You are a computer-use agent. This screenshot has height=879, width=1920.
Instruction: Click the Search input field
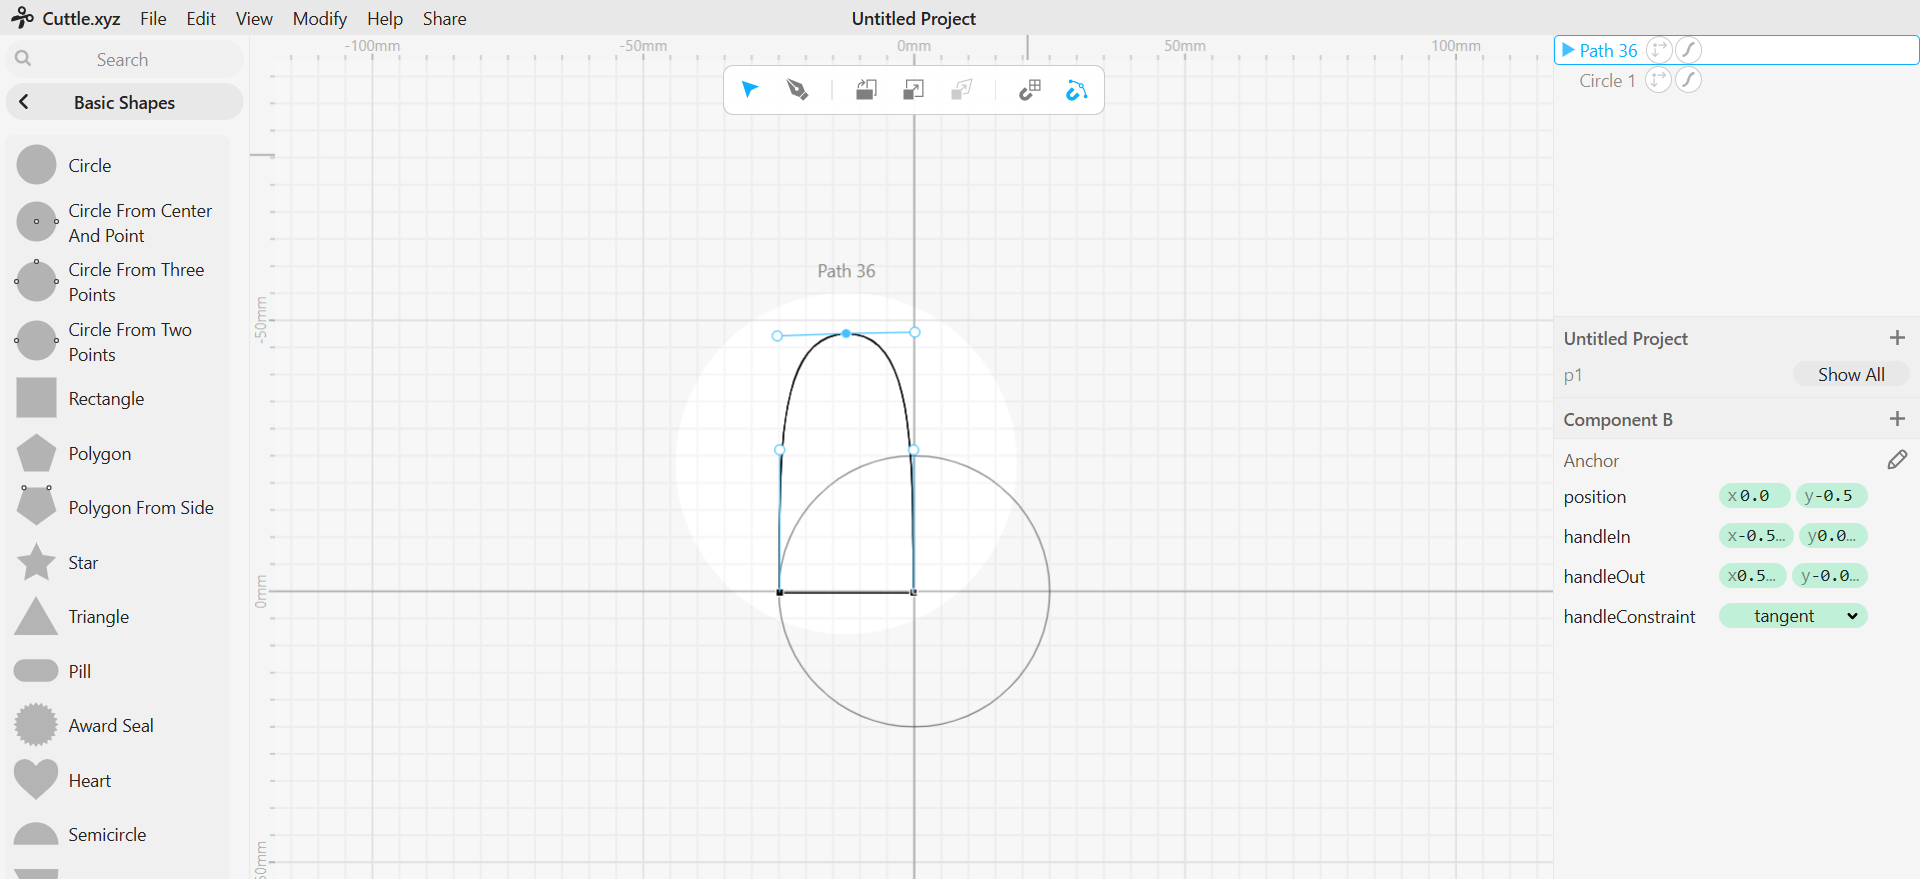pos(124,59)
